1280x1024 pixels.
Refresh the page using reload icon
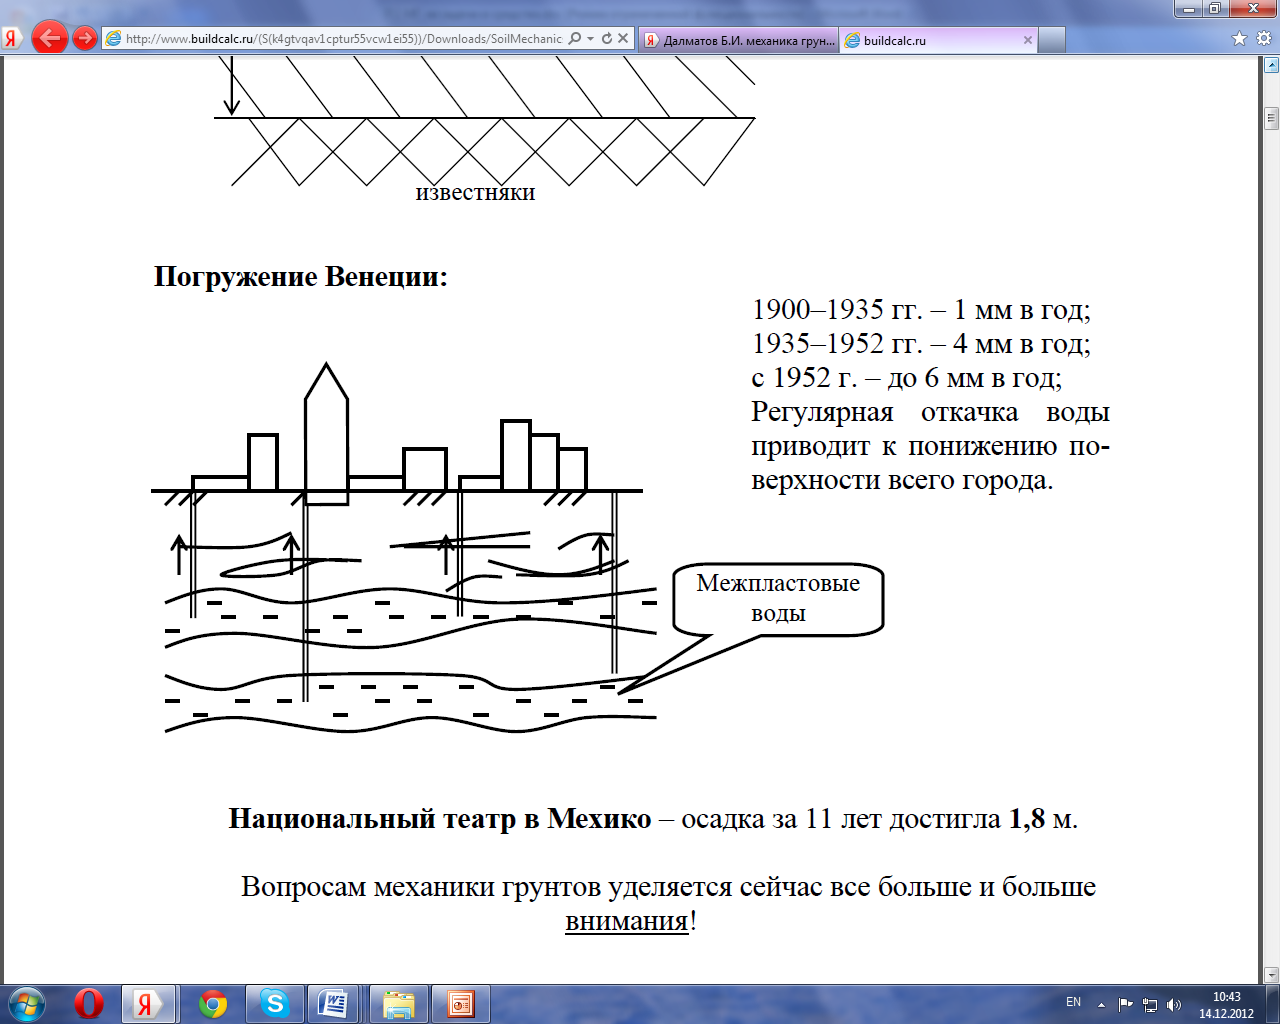(x=606, y=39)
